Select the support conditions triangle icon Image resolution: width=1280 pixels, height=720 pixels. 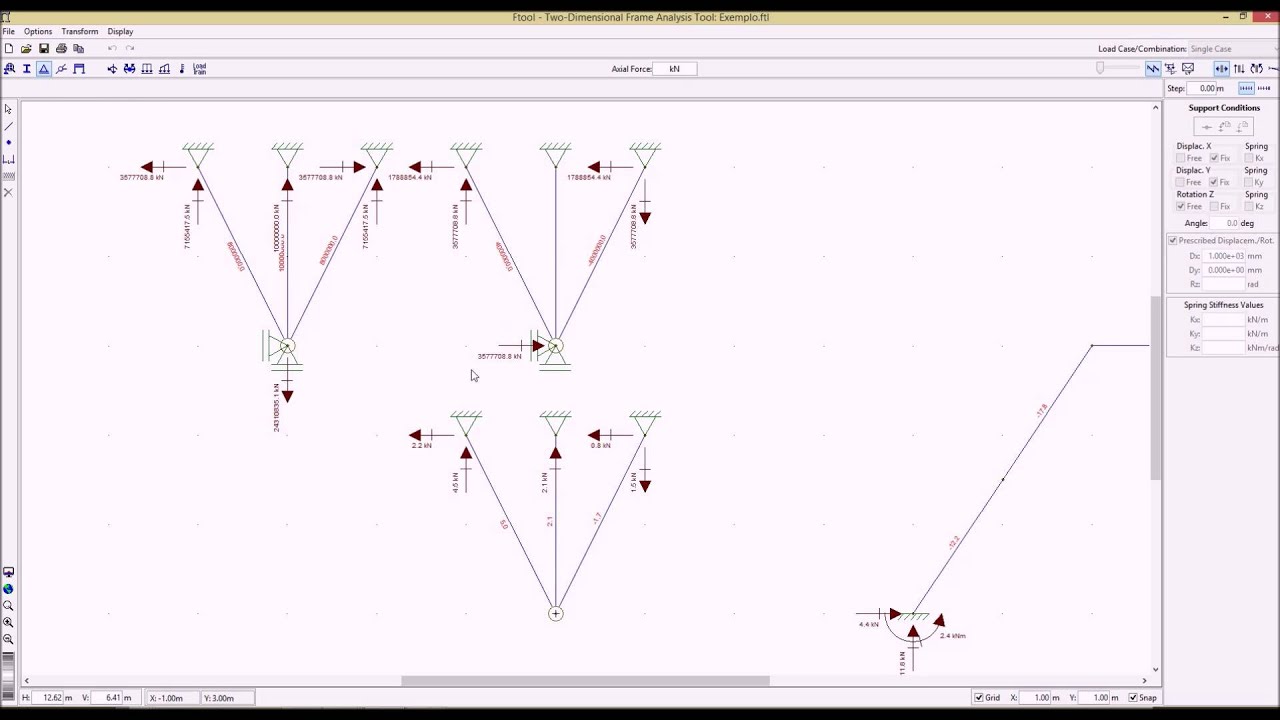coord(44,68)
